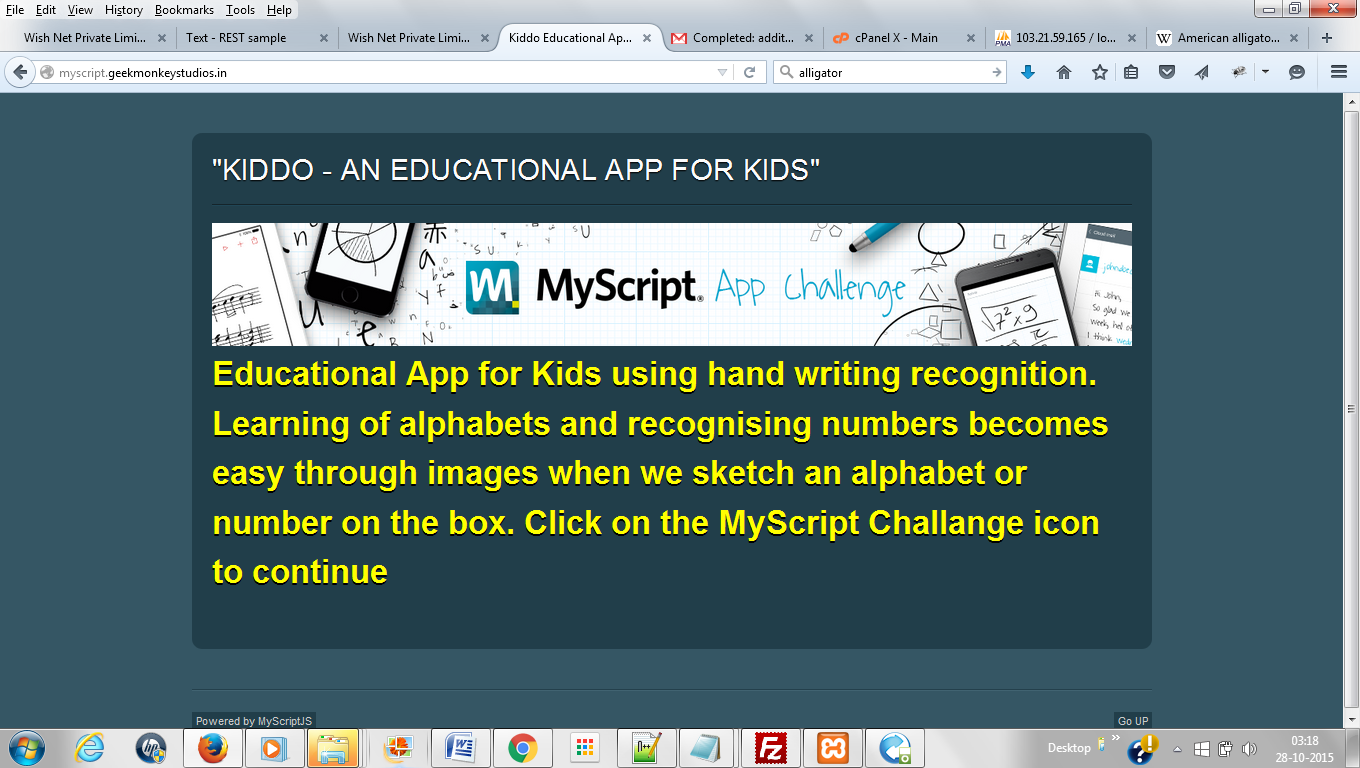Save page to Pocket icon
Image resolution: width=1360 pixels, height=768 pixels.
pos(1166,72)
